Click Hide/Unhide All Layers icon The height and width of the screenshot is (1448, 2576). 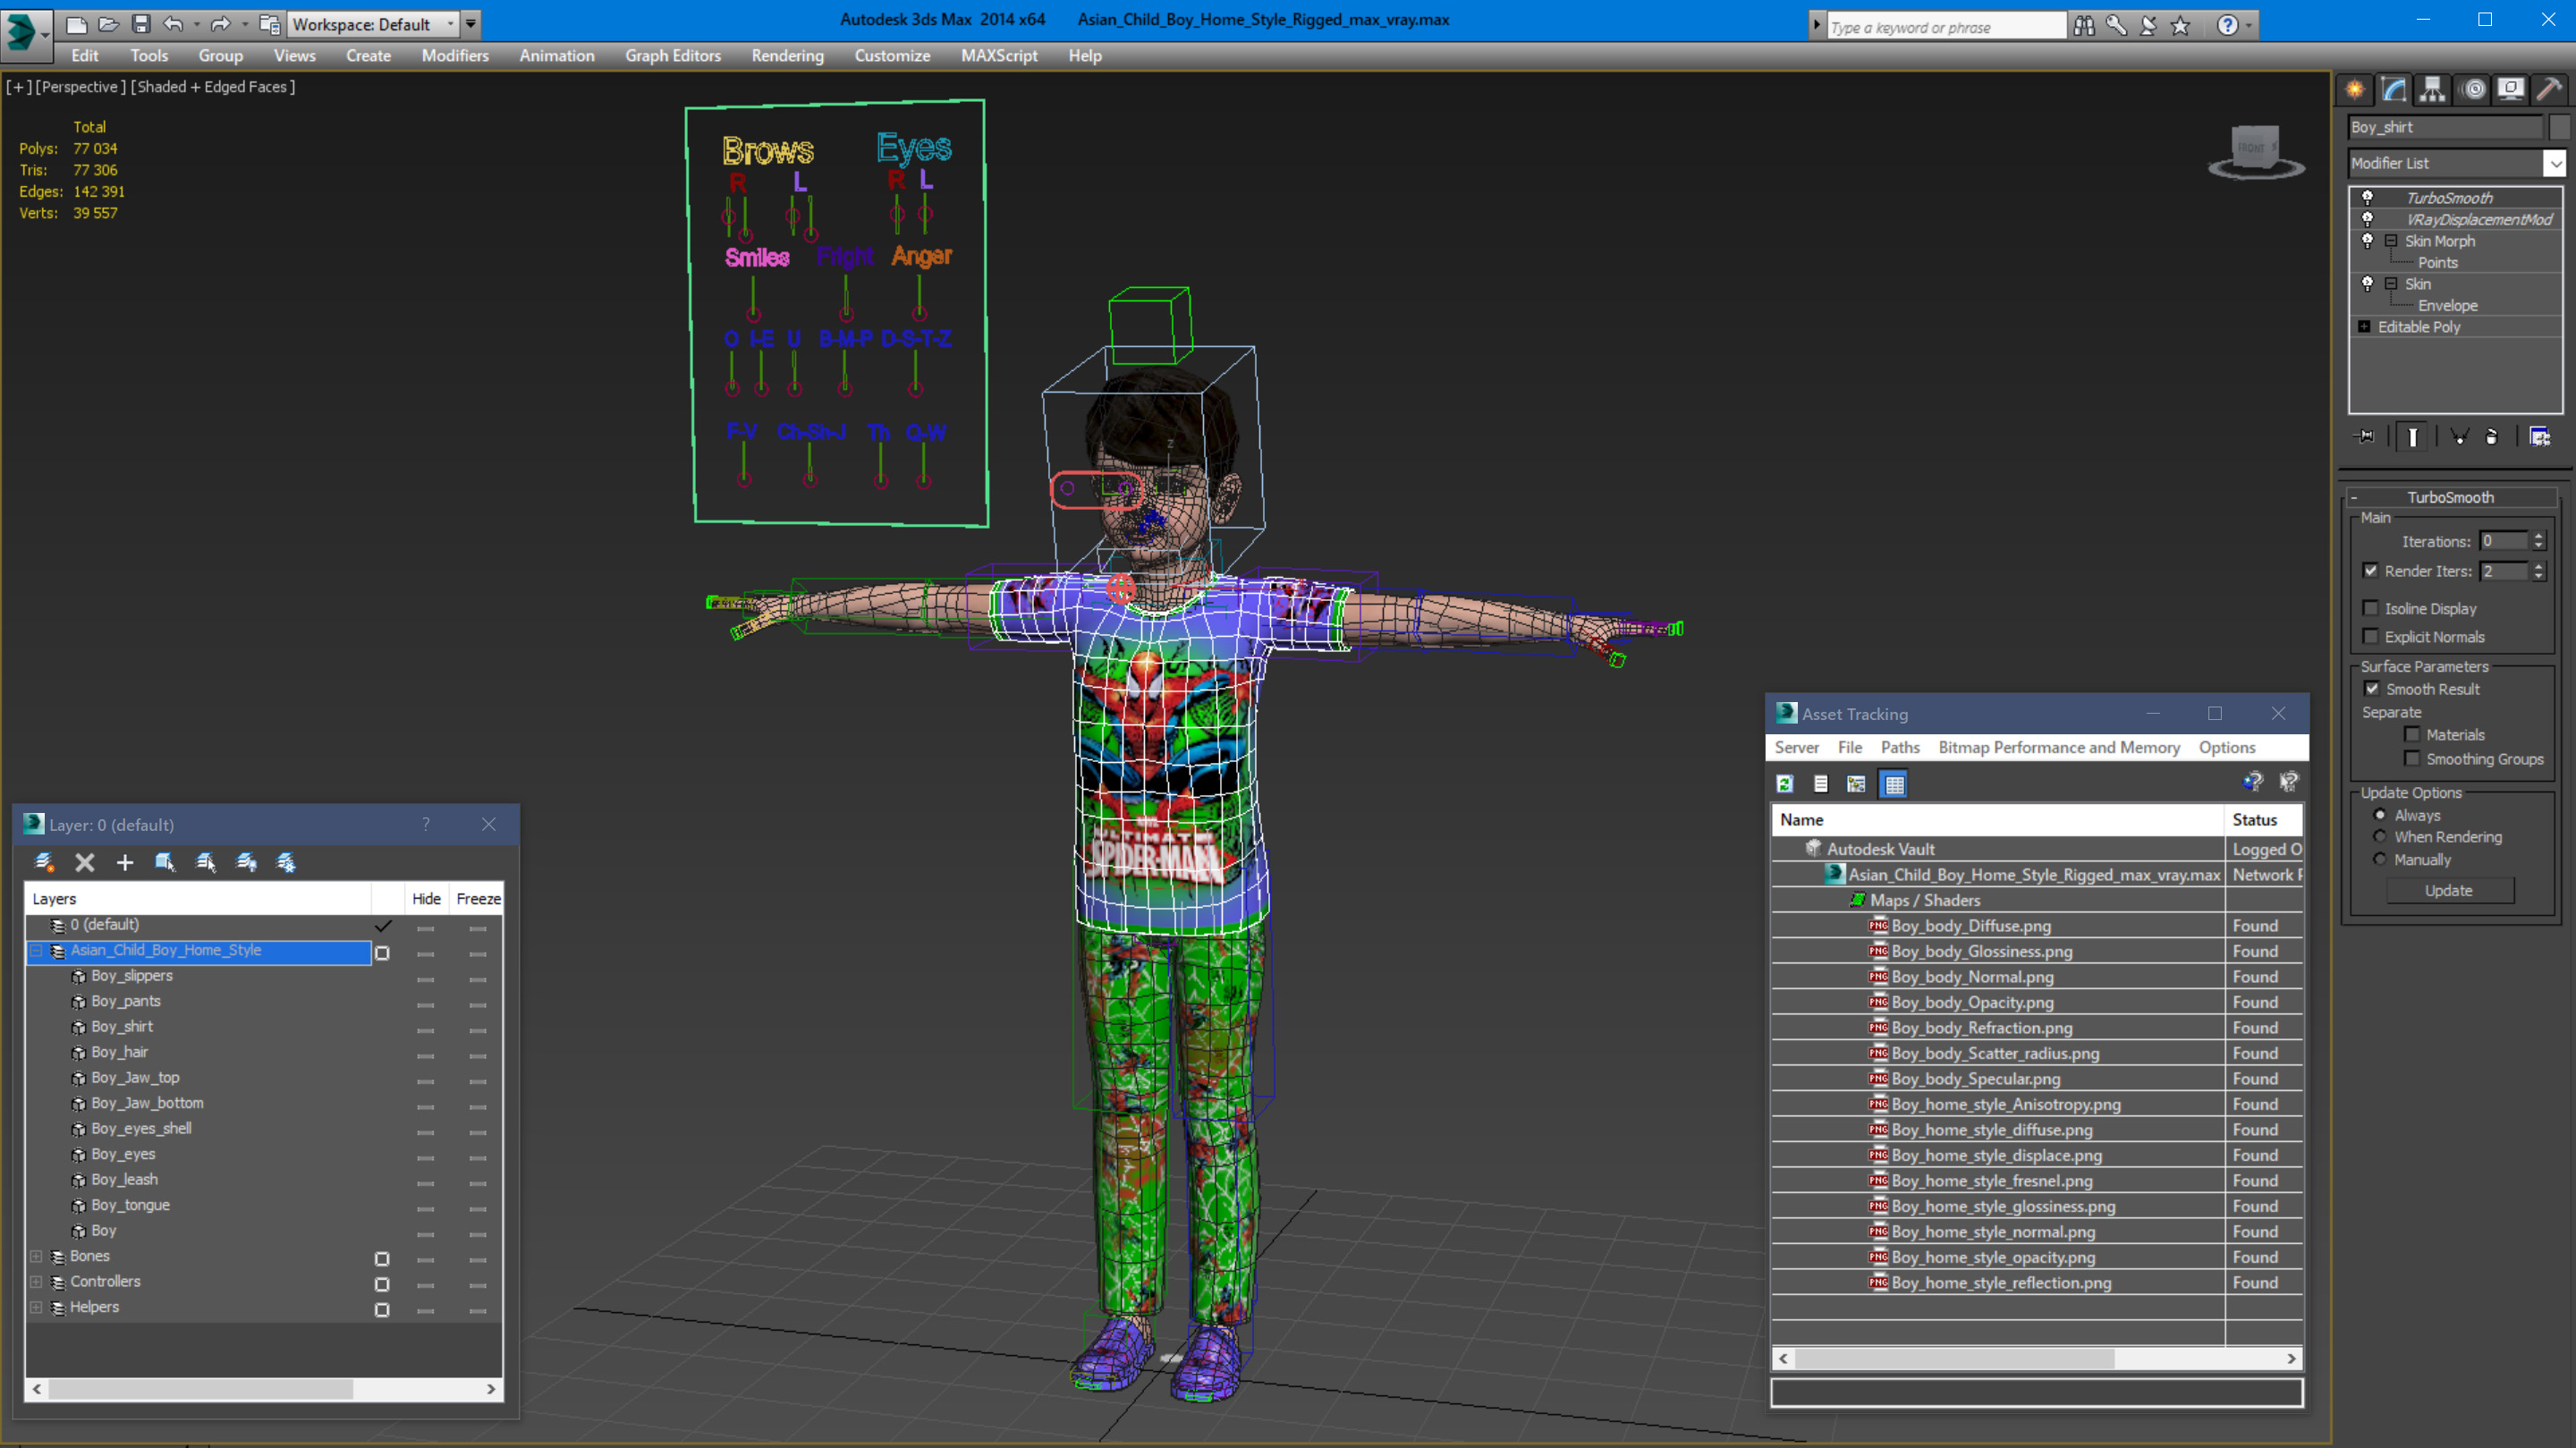pyautogui.click(x=246, y=862)
